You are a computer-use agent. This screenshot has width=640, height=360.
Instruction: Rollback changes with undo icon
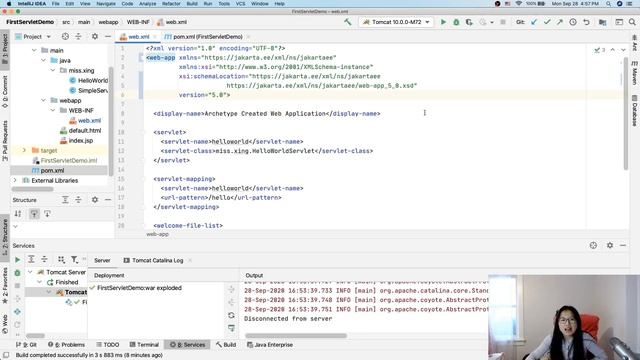[x=586, y=22]
